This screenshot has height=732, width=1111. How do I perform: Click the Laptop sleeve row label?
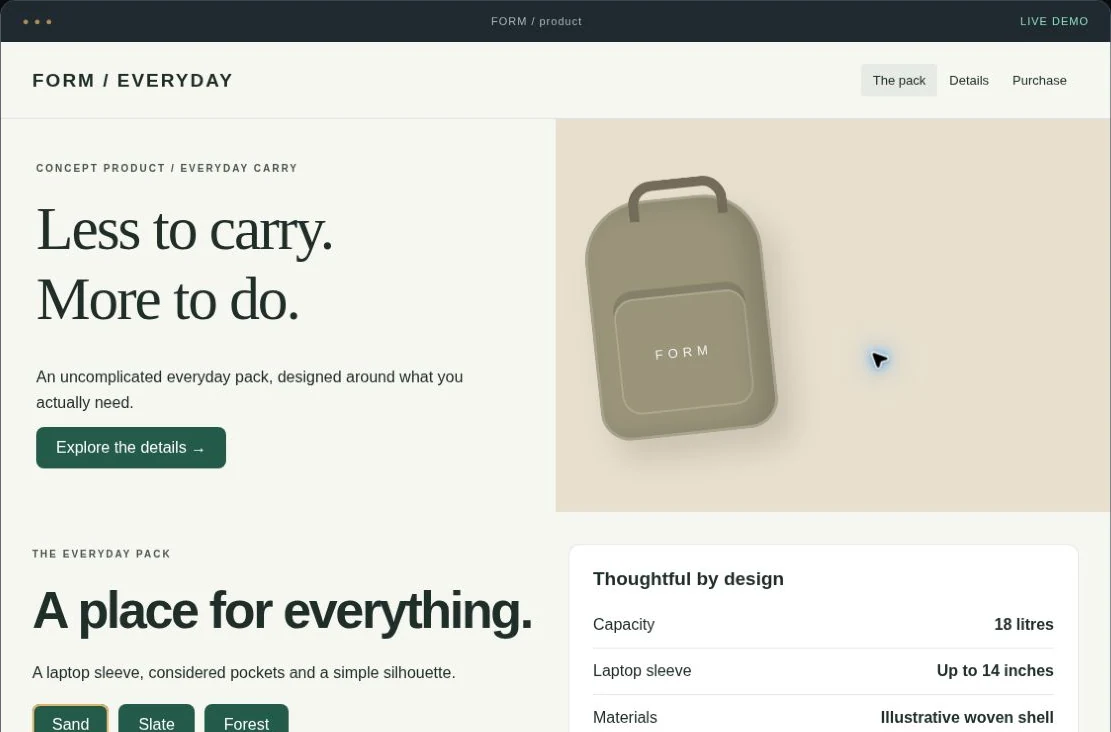(x=642, y=670)
